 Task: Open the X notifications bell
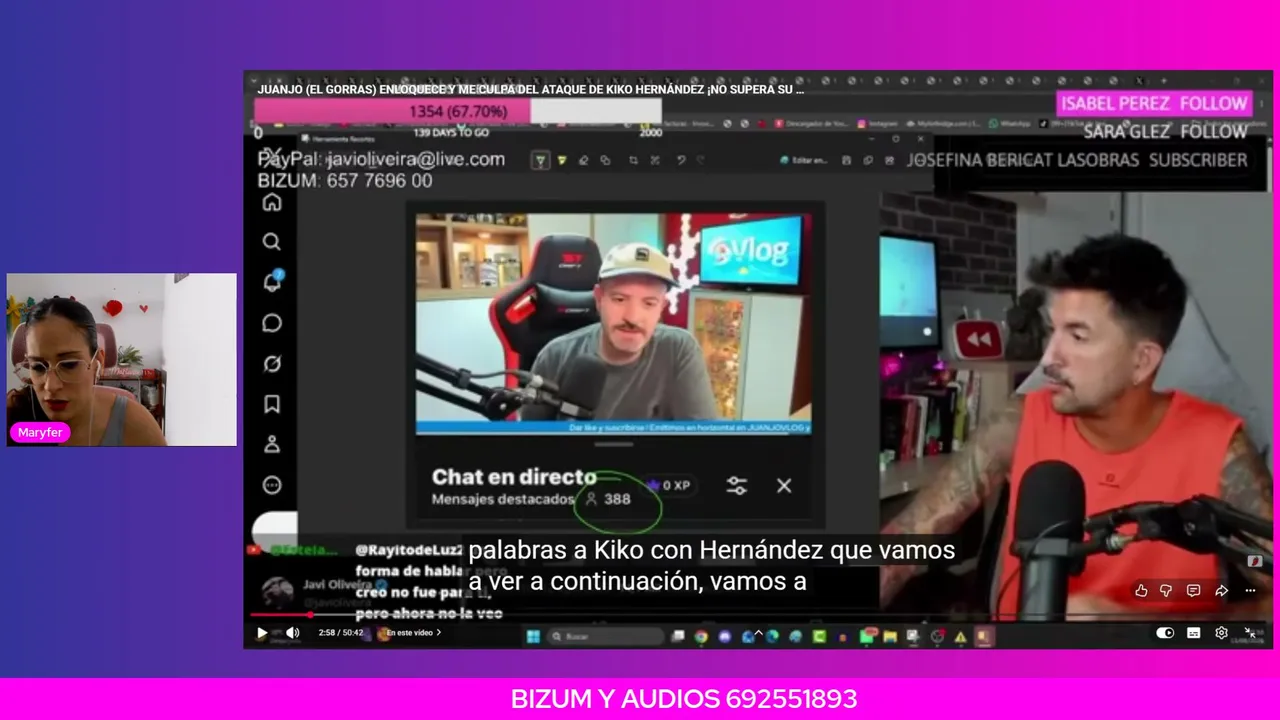coord(272,282)
